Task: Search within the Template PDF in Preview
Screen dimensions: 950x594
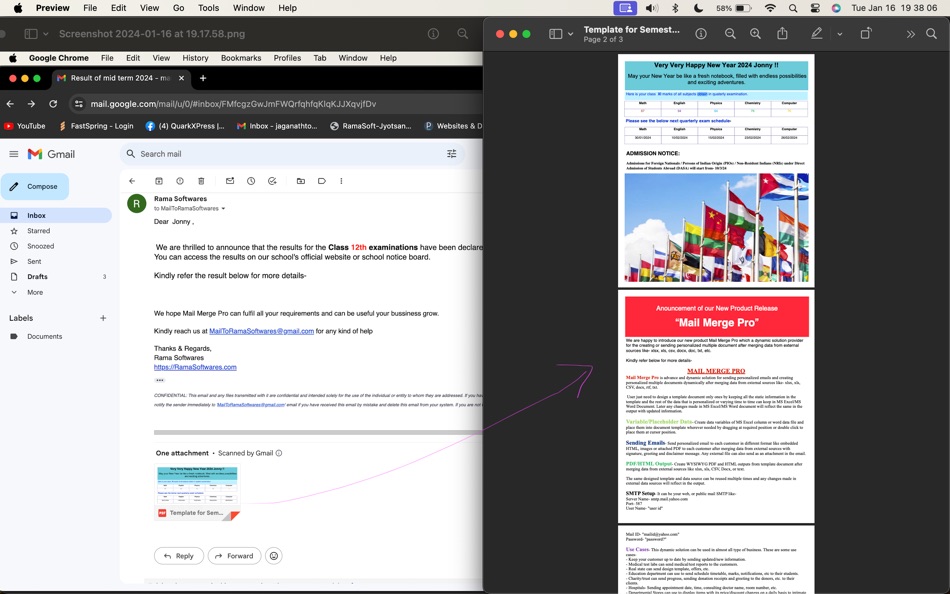Action: (x=931, y=34)
